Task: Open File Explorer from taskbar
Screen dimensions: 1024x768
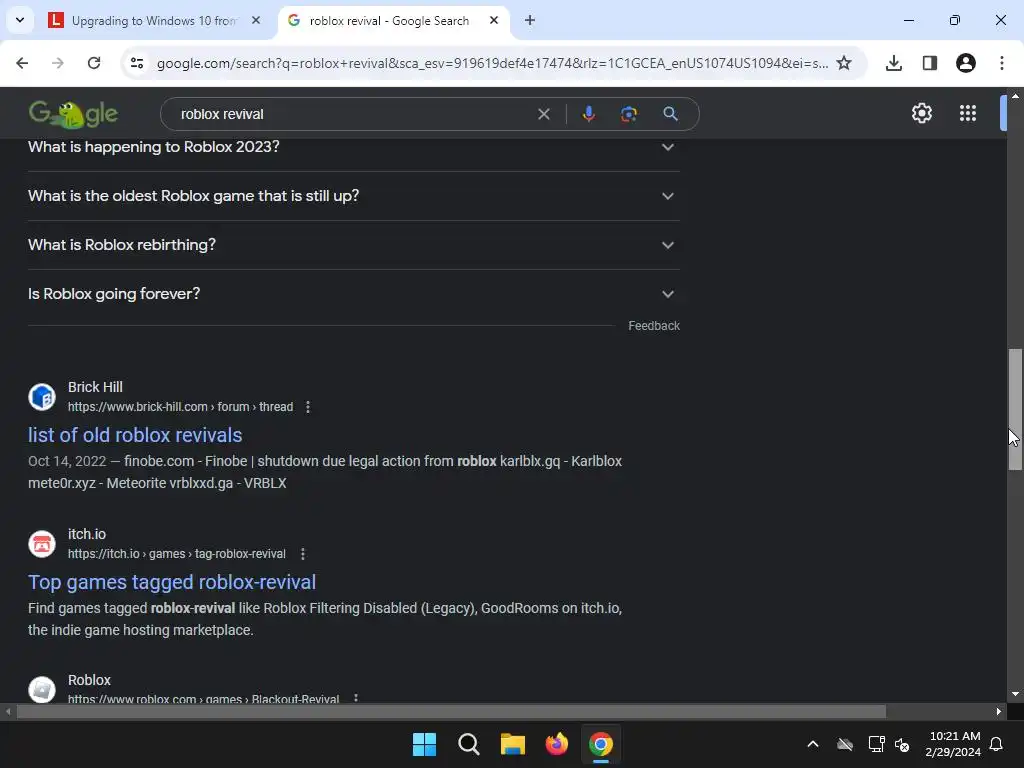Action: click(513, 744)
